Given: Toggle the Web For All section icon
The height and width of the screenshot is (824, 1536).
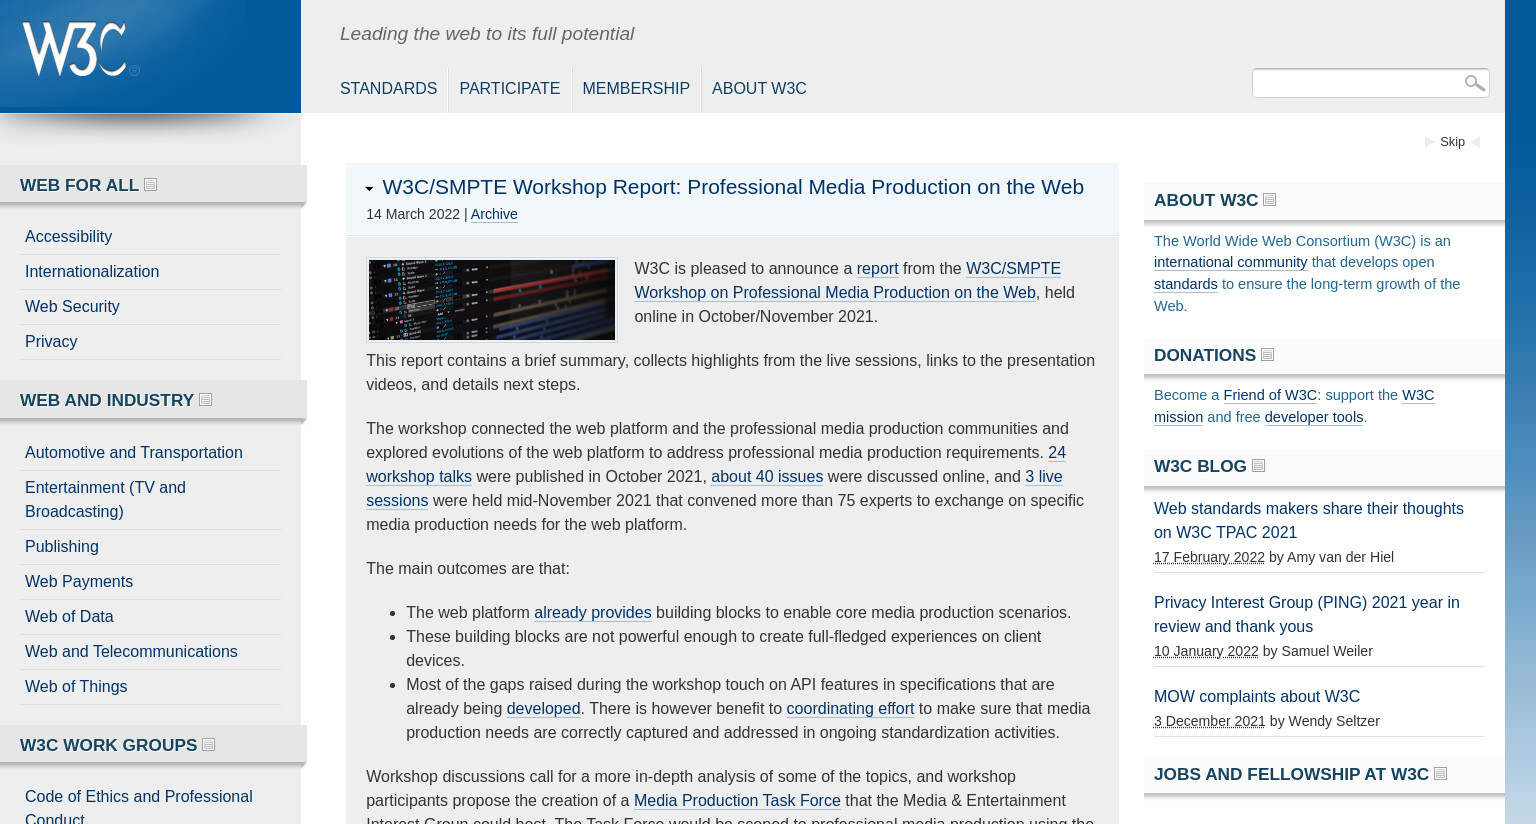Looking at the screenshot, I should coord(151,185).
